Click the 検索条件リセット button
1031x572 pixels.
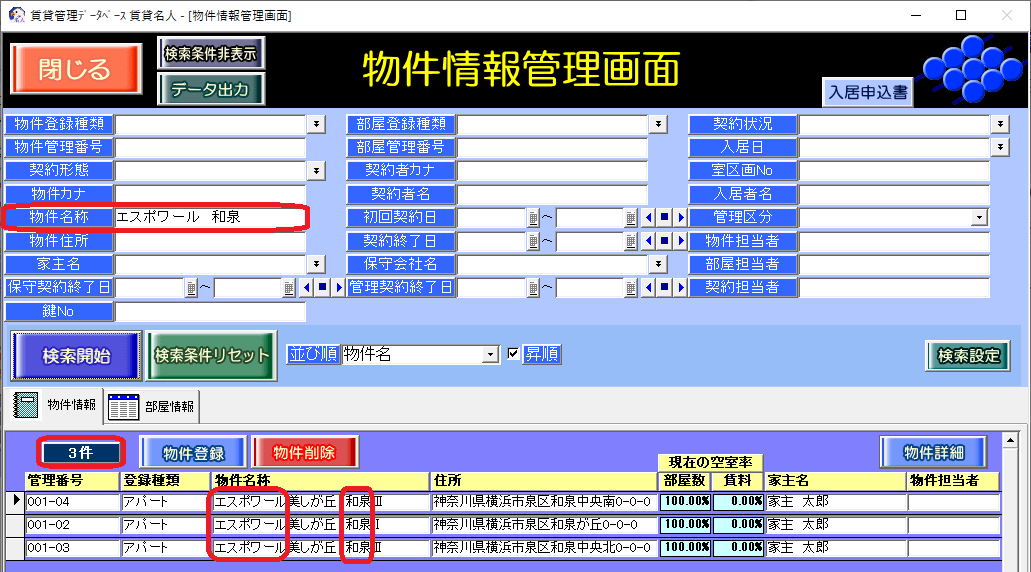[211, 356]
